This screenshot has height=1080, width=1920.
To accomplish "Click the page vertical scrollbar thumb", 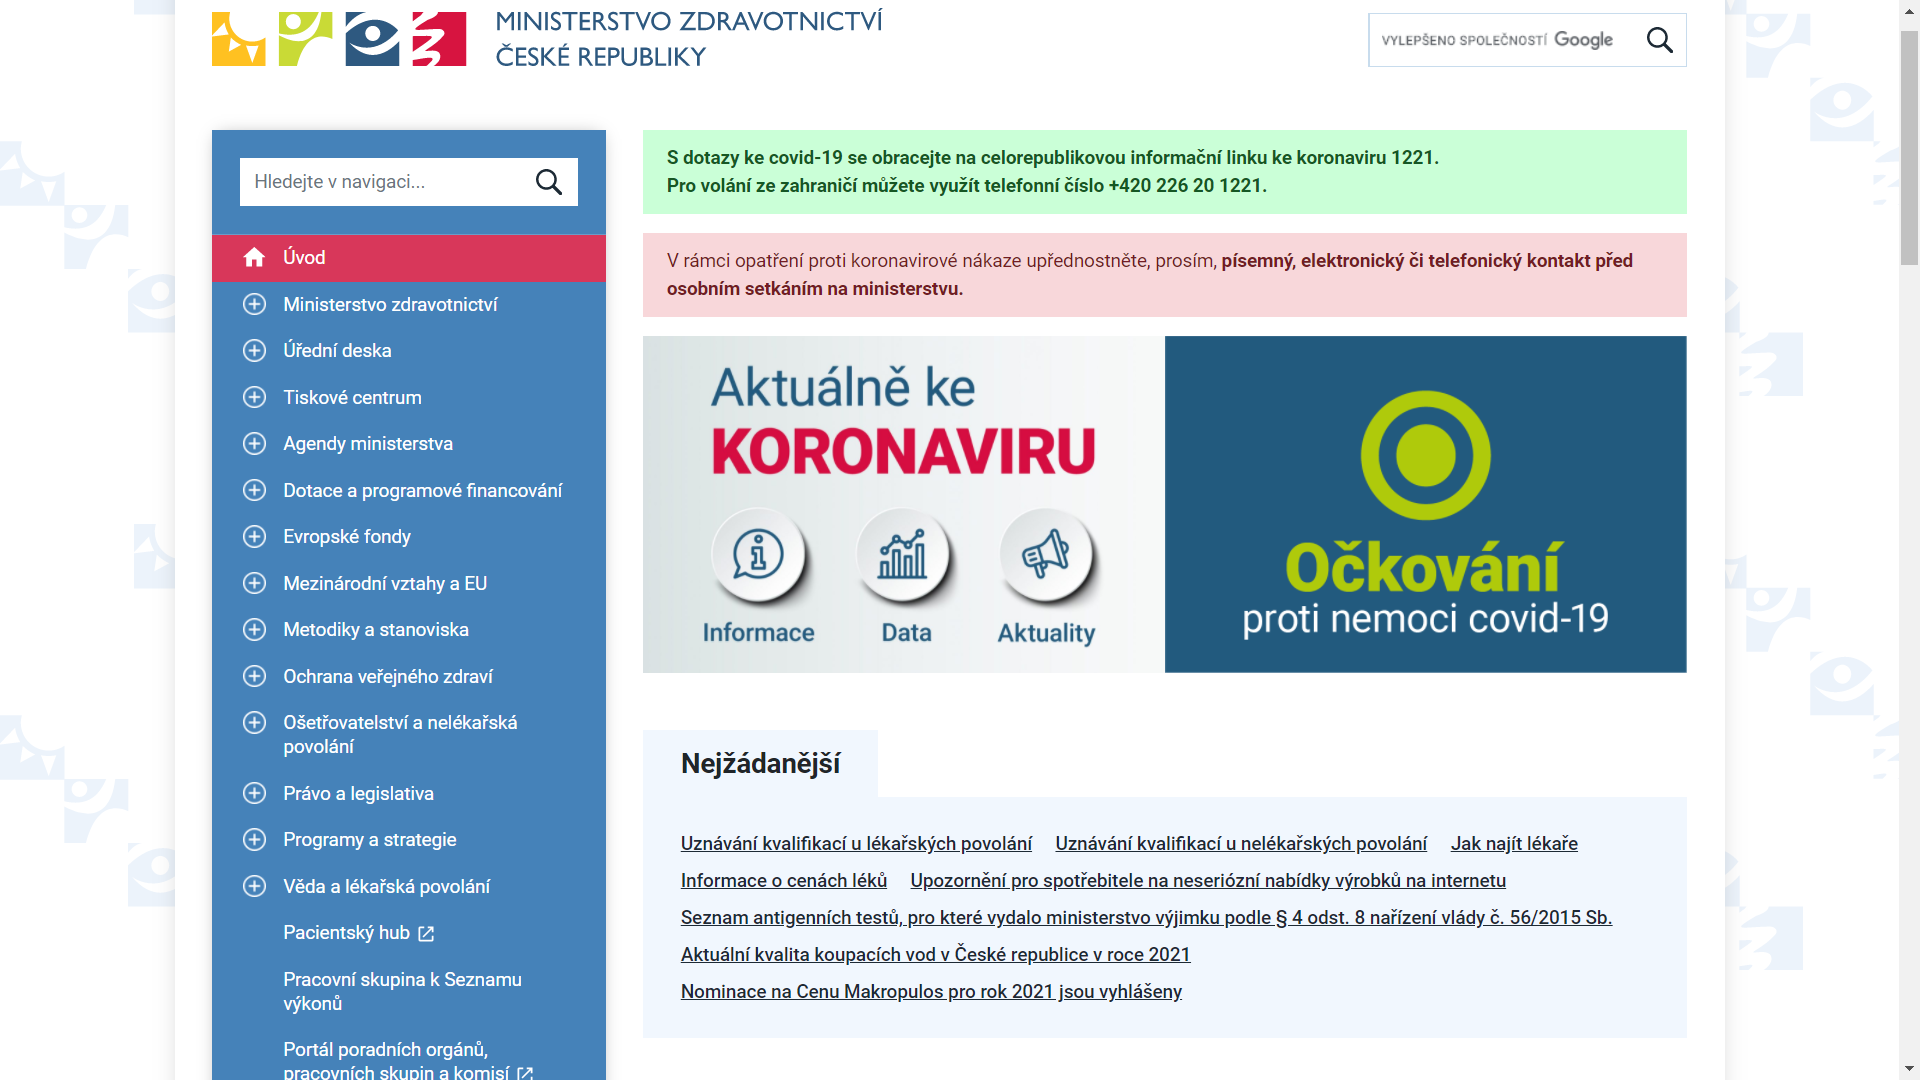I will click(x=1909, y=150).
